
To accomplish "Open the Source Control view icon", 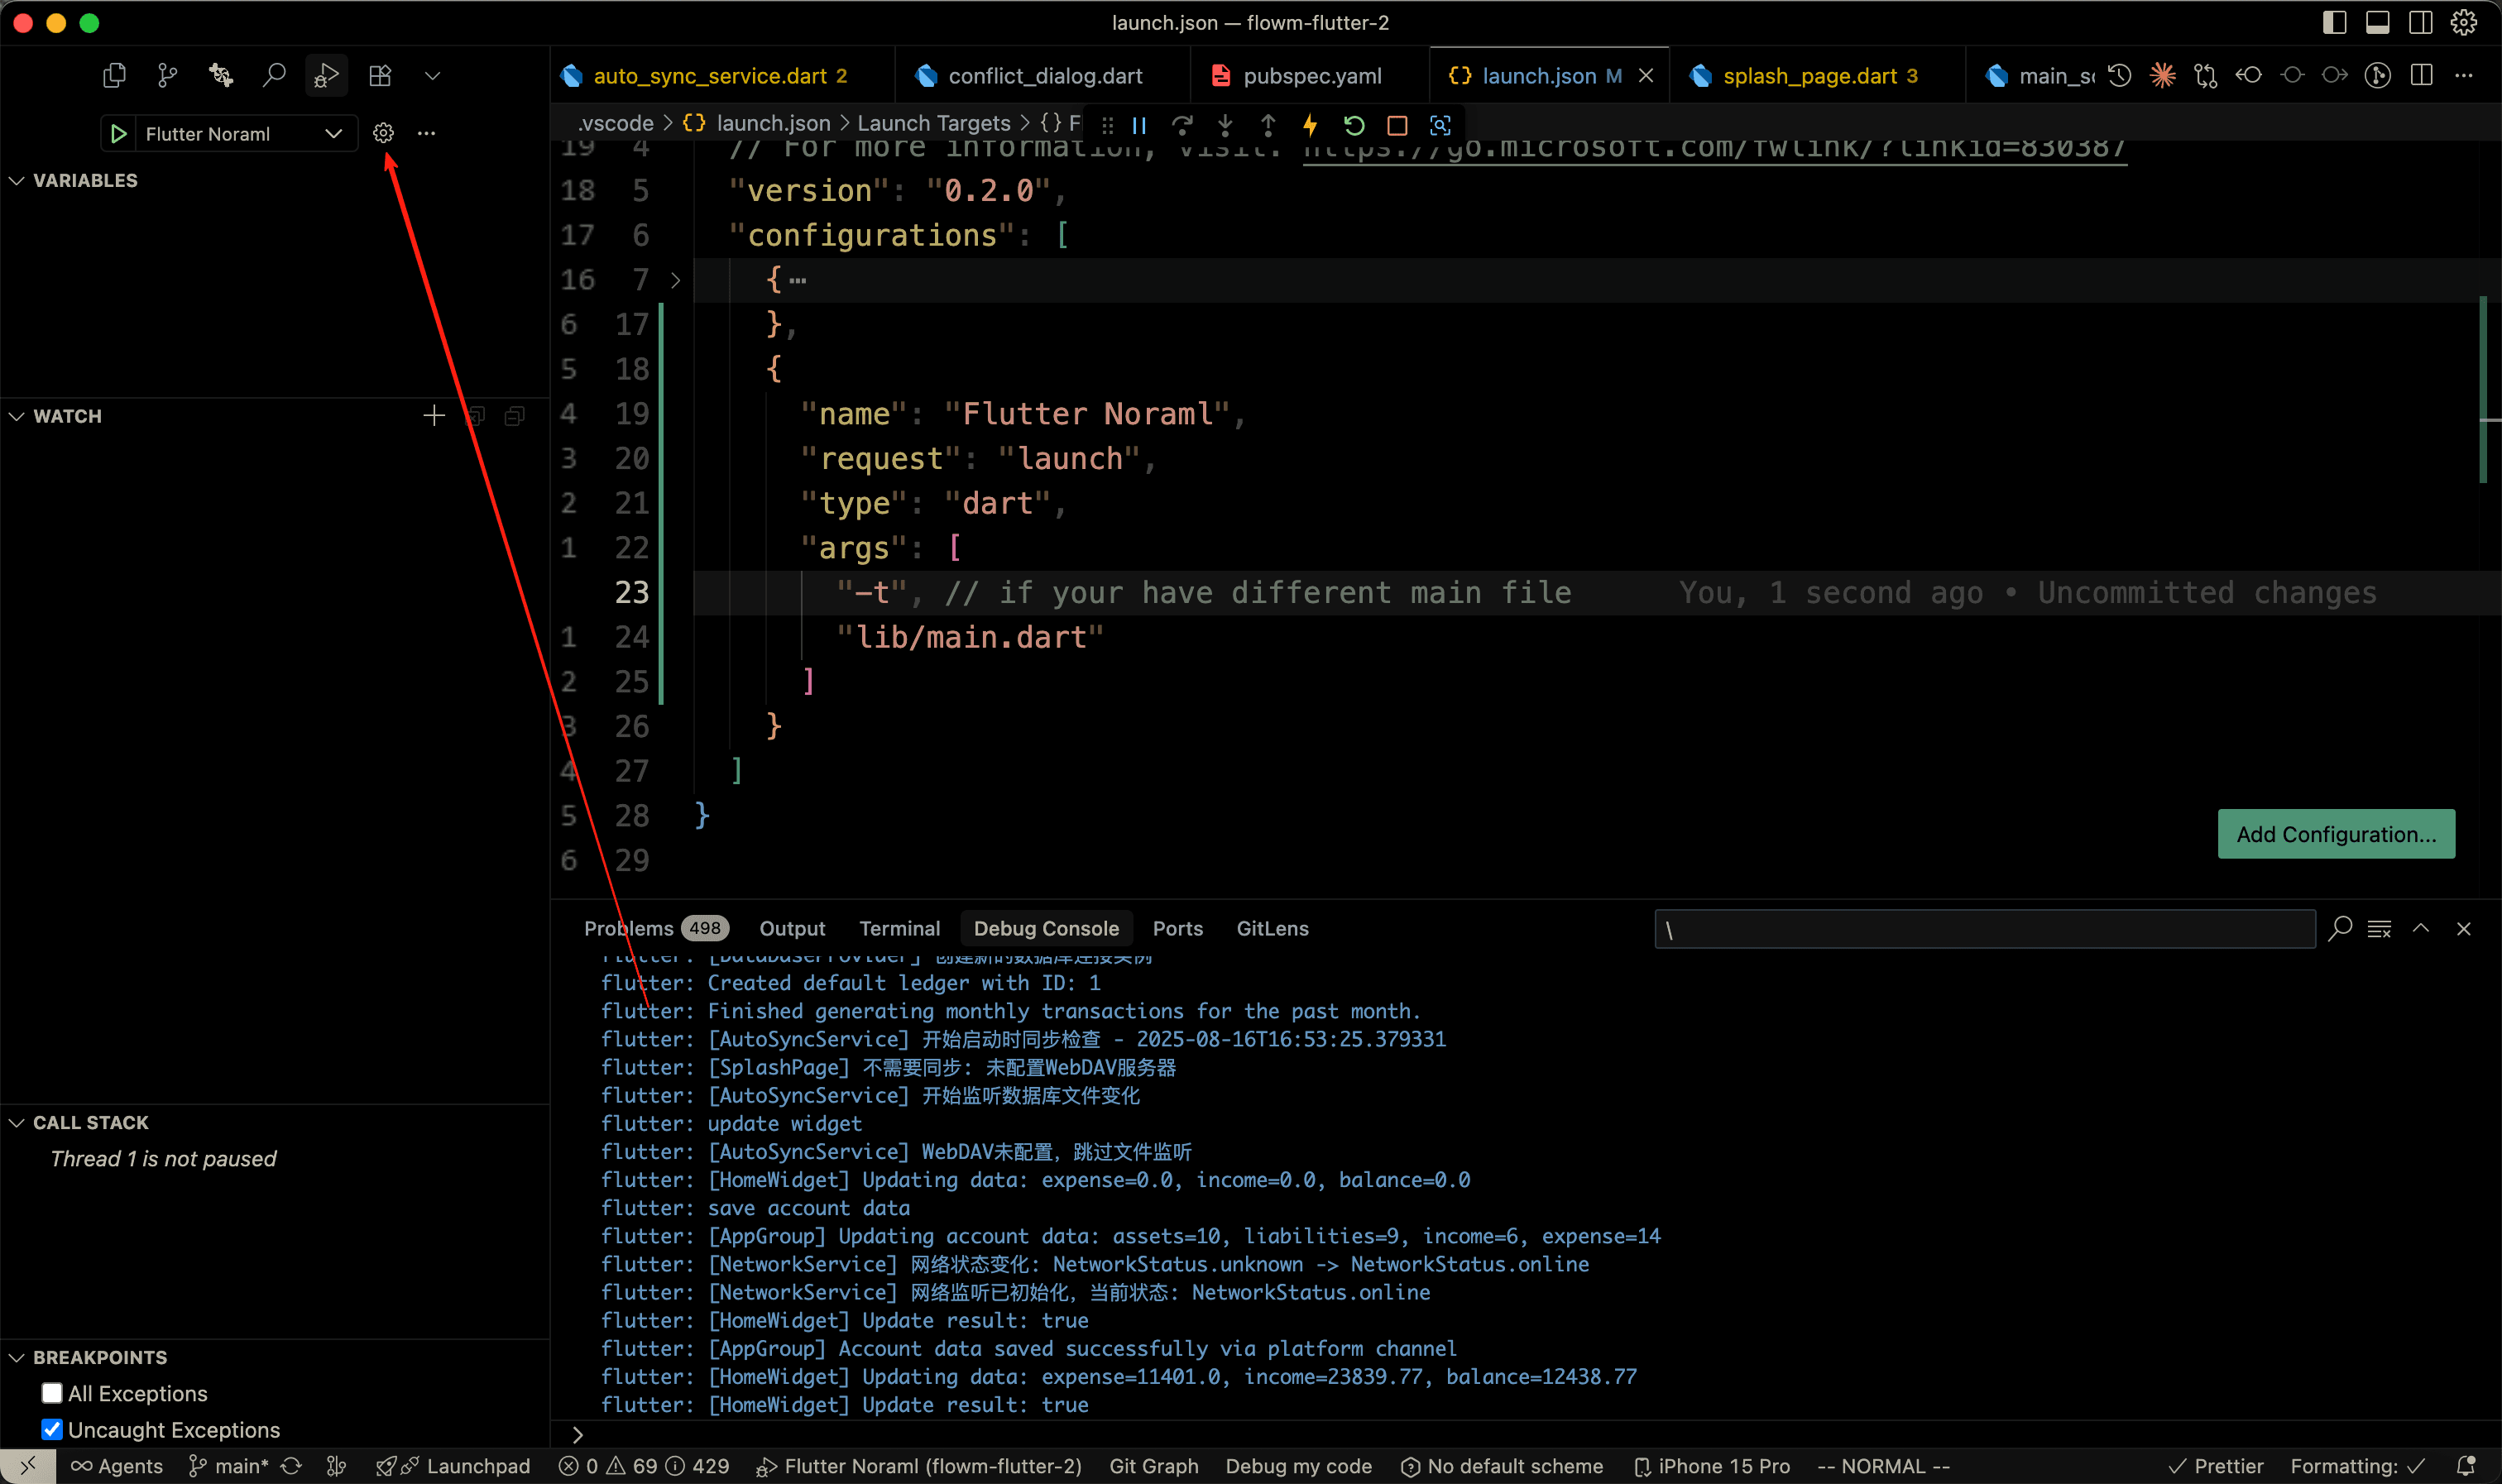I will coord(167,75).
